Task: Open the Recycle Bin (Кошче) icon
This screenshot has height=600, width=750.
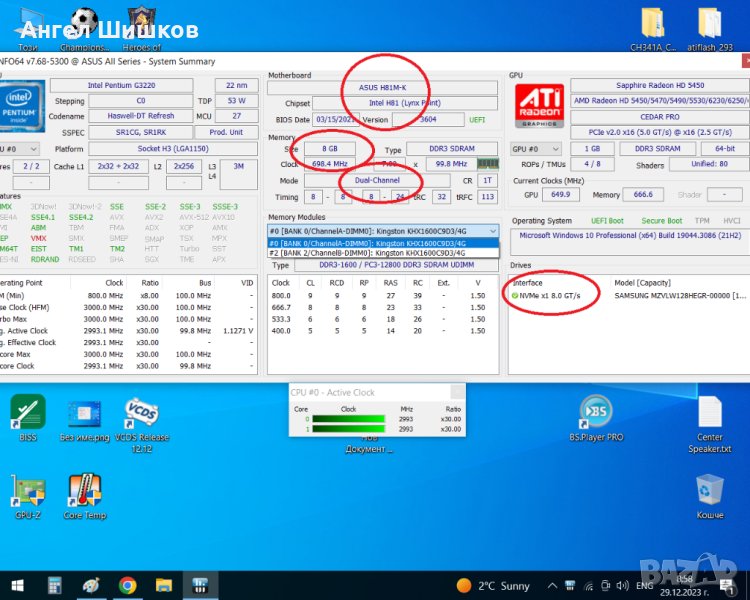Action: coord(710,496)
